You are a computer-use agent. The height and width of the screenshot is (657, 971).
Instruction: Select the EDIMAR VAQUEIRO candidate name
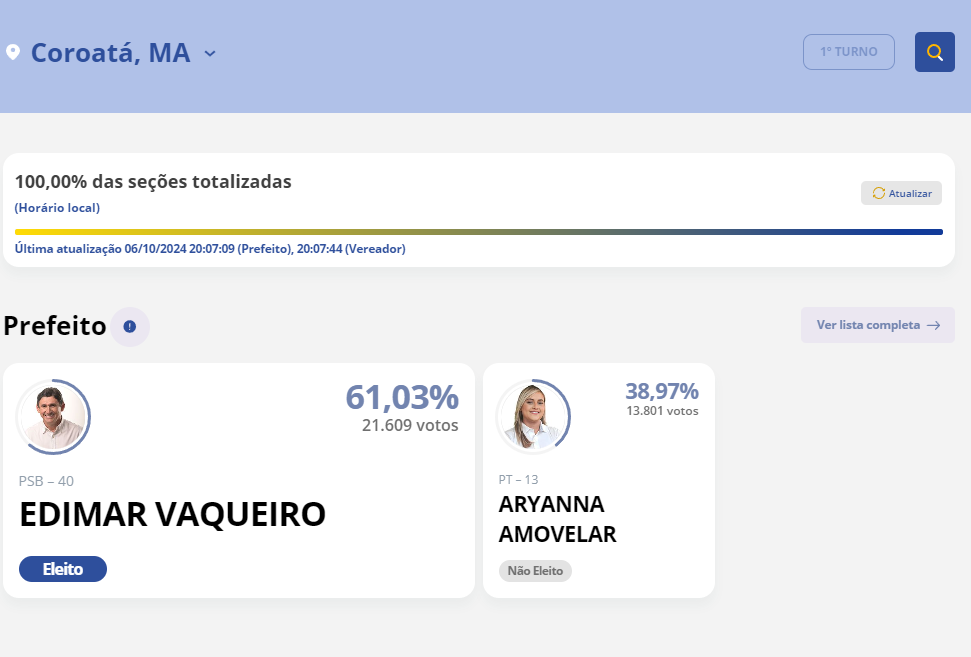(x=172, y=514)
